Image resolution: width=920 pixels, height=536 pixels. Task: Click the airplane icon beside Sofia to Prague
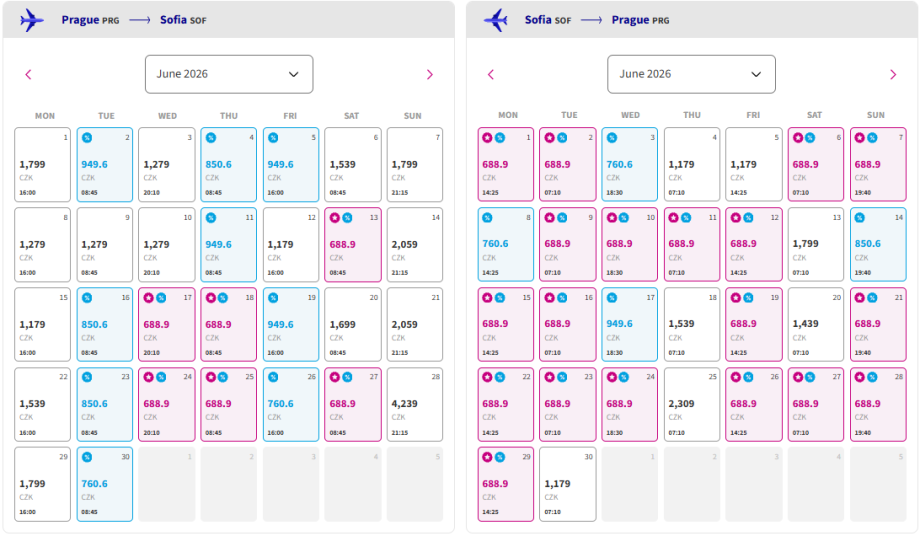coord(495,20)
